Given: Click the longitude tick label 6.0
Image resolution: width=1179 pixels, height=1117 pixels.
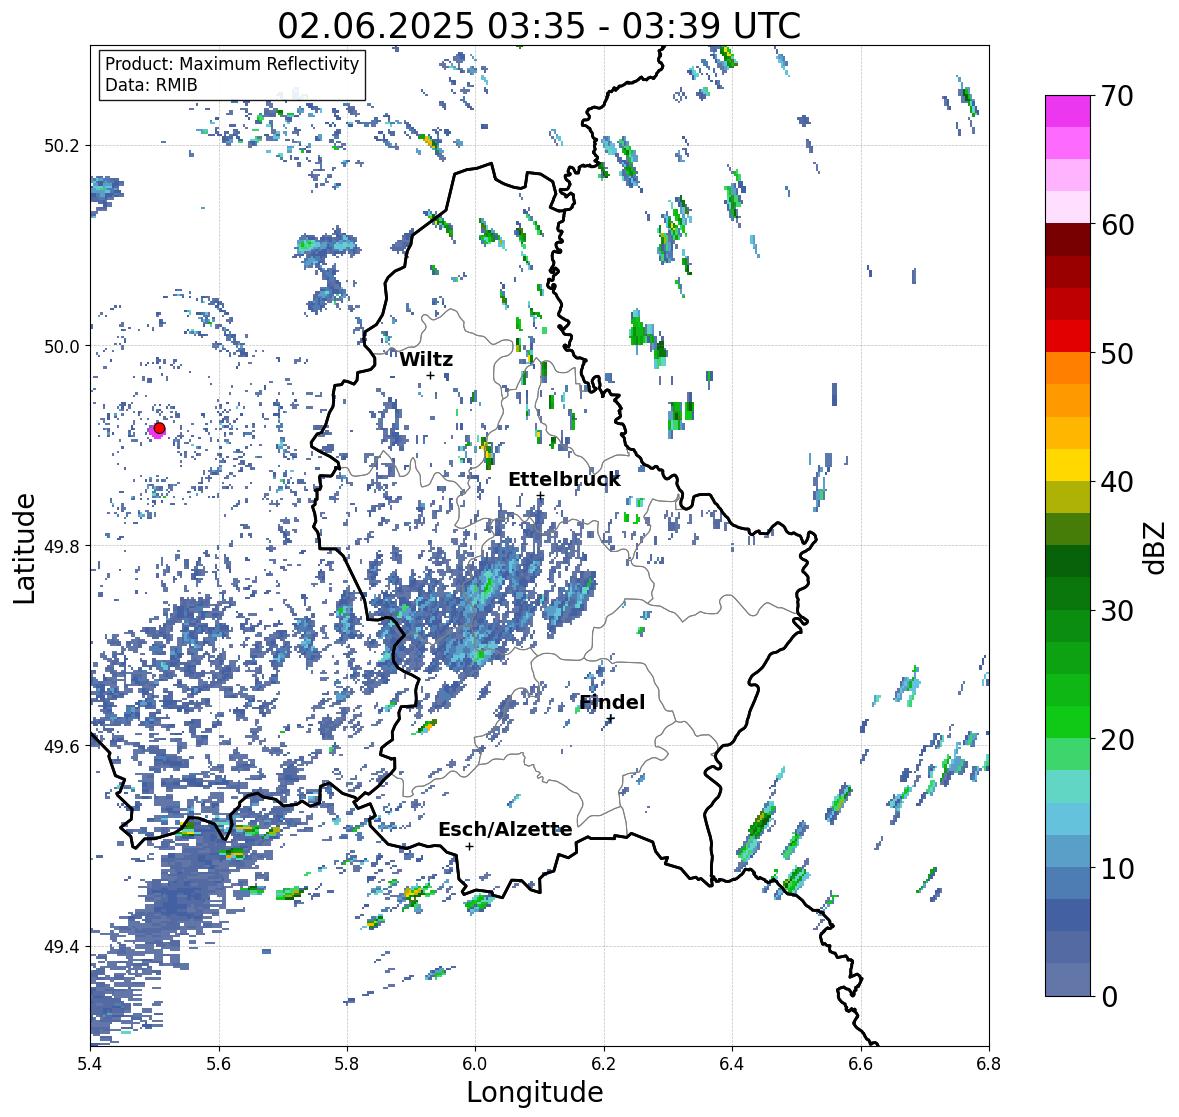Looking at the screenshot, I should 475,1063.
